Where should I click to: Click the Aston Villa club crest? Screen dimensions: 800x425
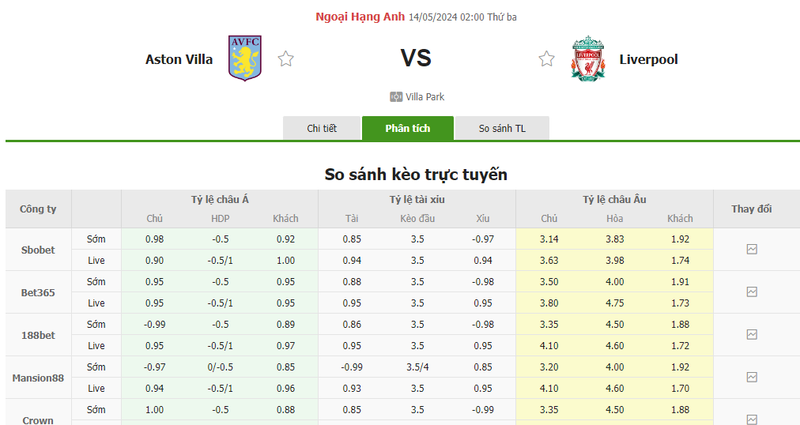click(245, 58)
